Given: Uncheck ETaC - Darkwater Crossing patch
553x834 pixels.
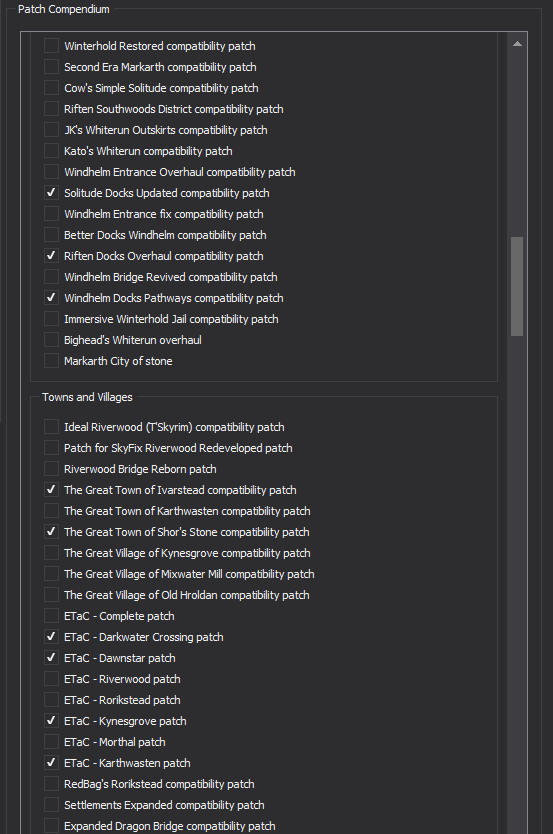Looking at the screenshot, I should point(51,637).
